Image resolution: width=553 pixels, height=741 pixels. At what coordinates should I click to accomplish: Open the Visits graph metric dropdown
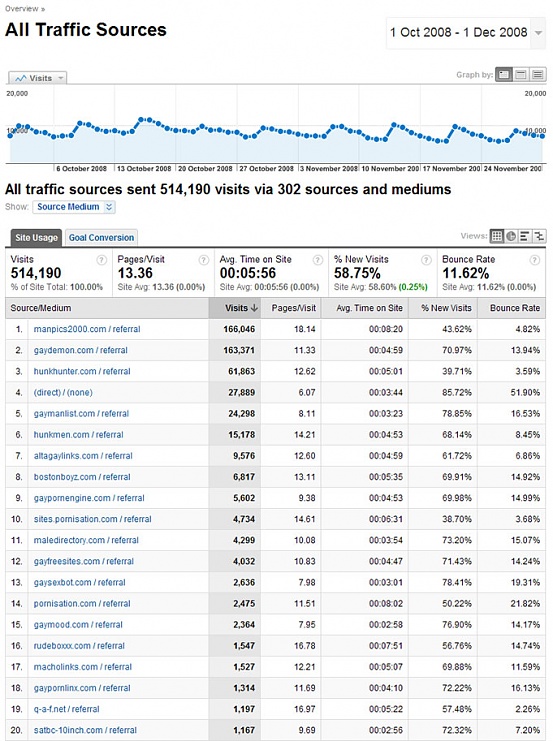(x=38, y=78)
